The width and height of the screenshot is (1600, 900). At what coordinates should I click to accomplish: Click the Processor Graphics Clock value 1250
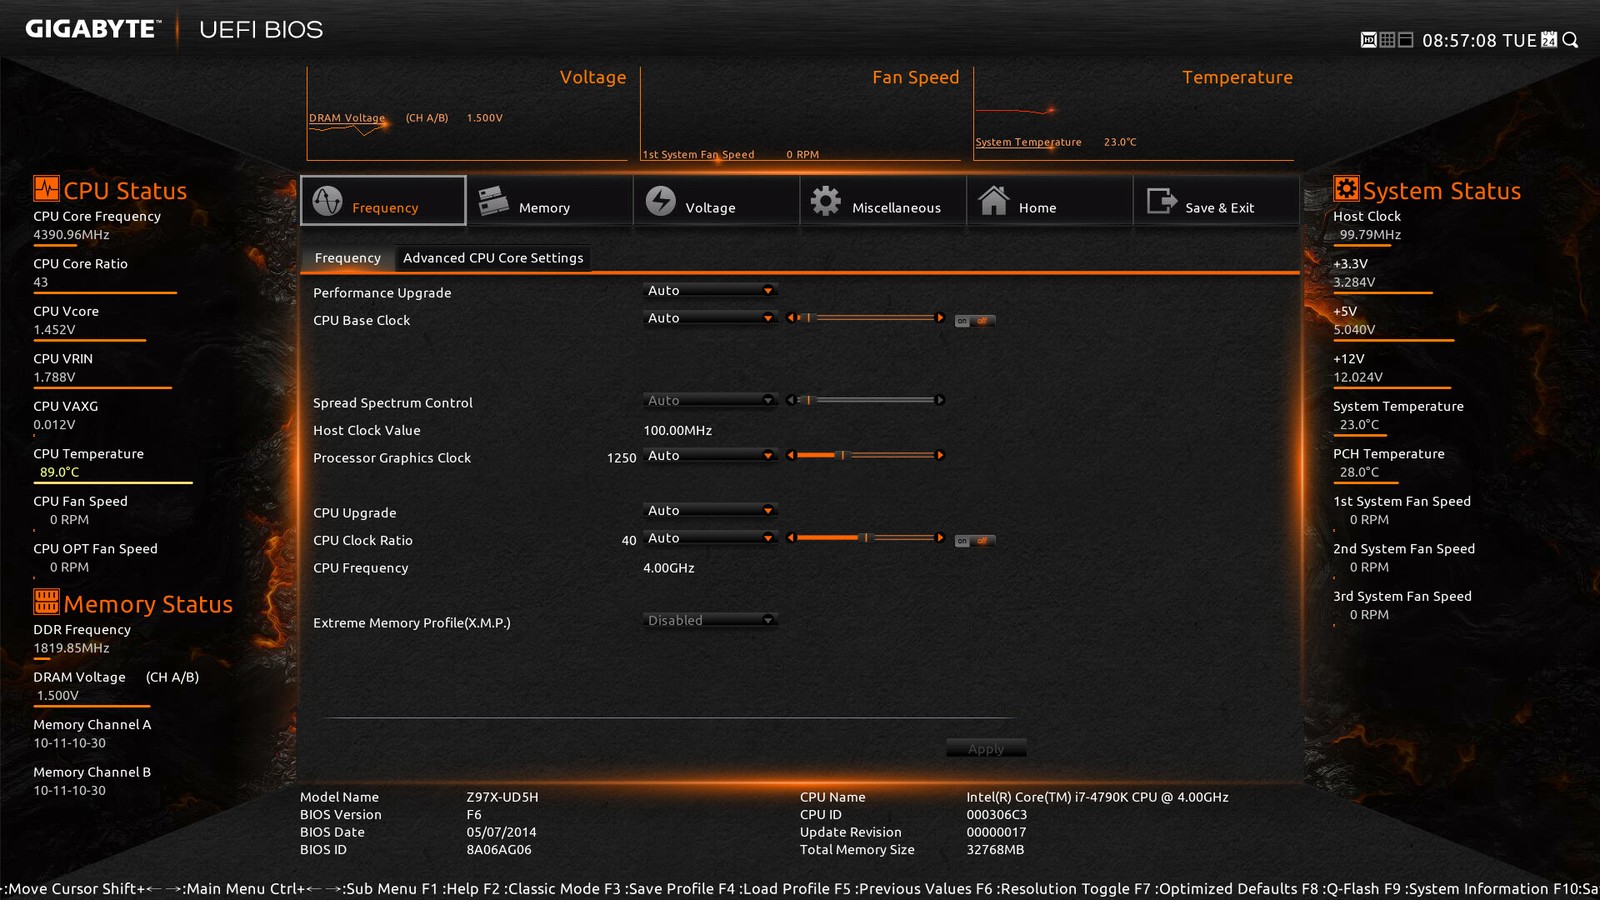pyautogui.click(x=621, y=458)
